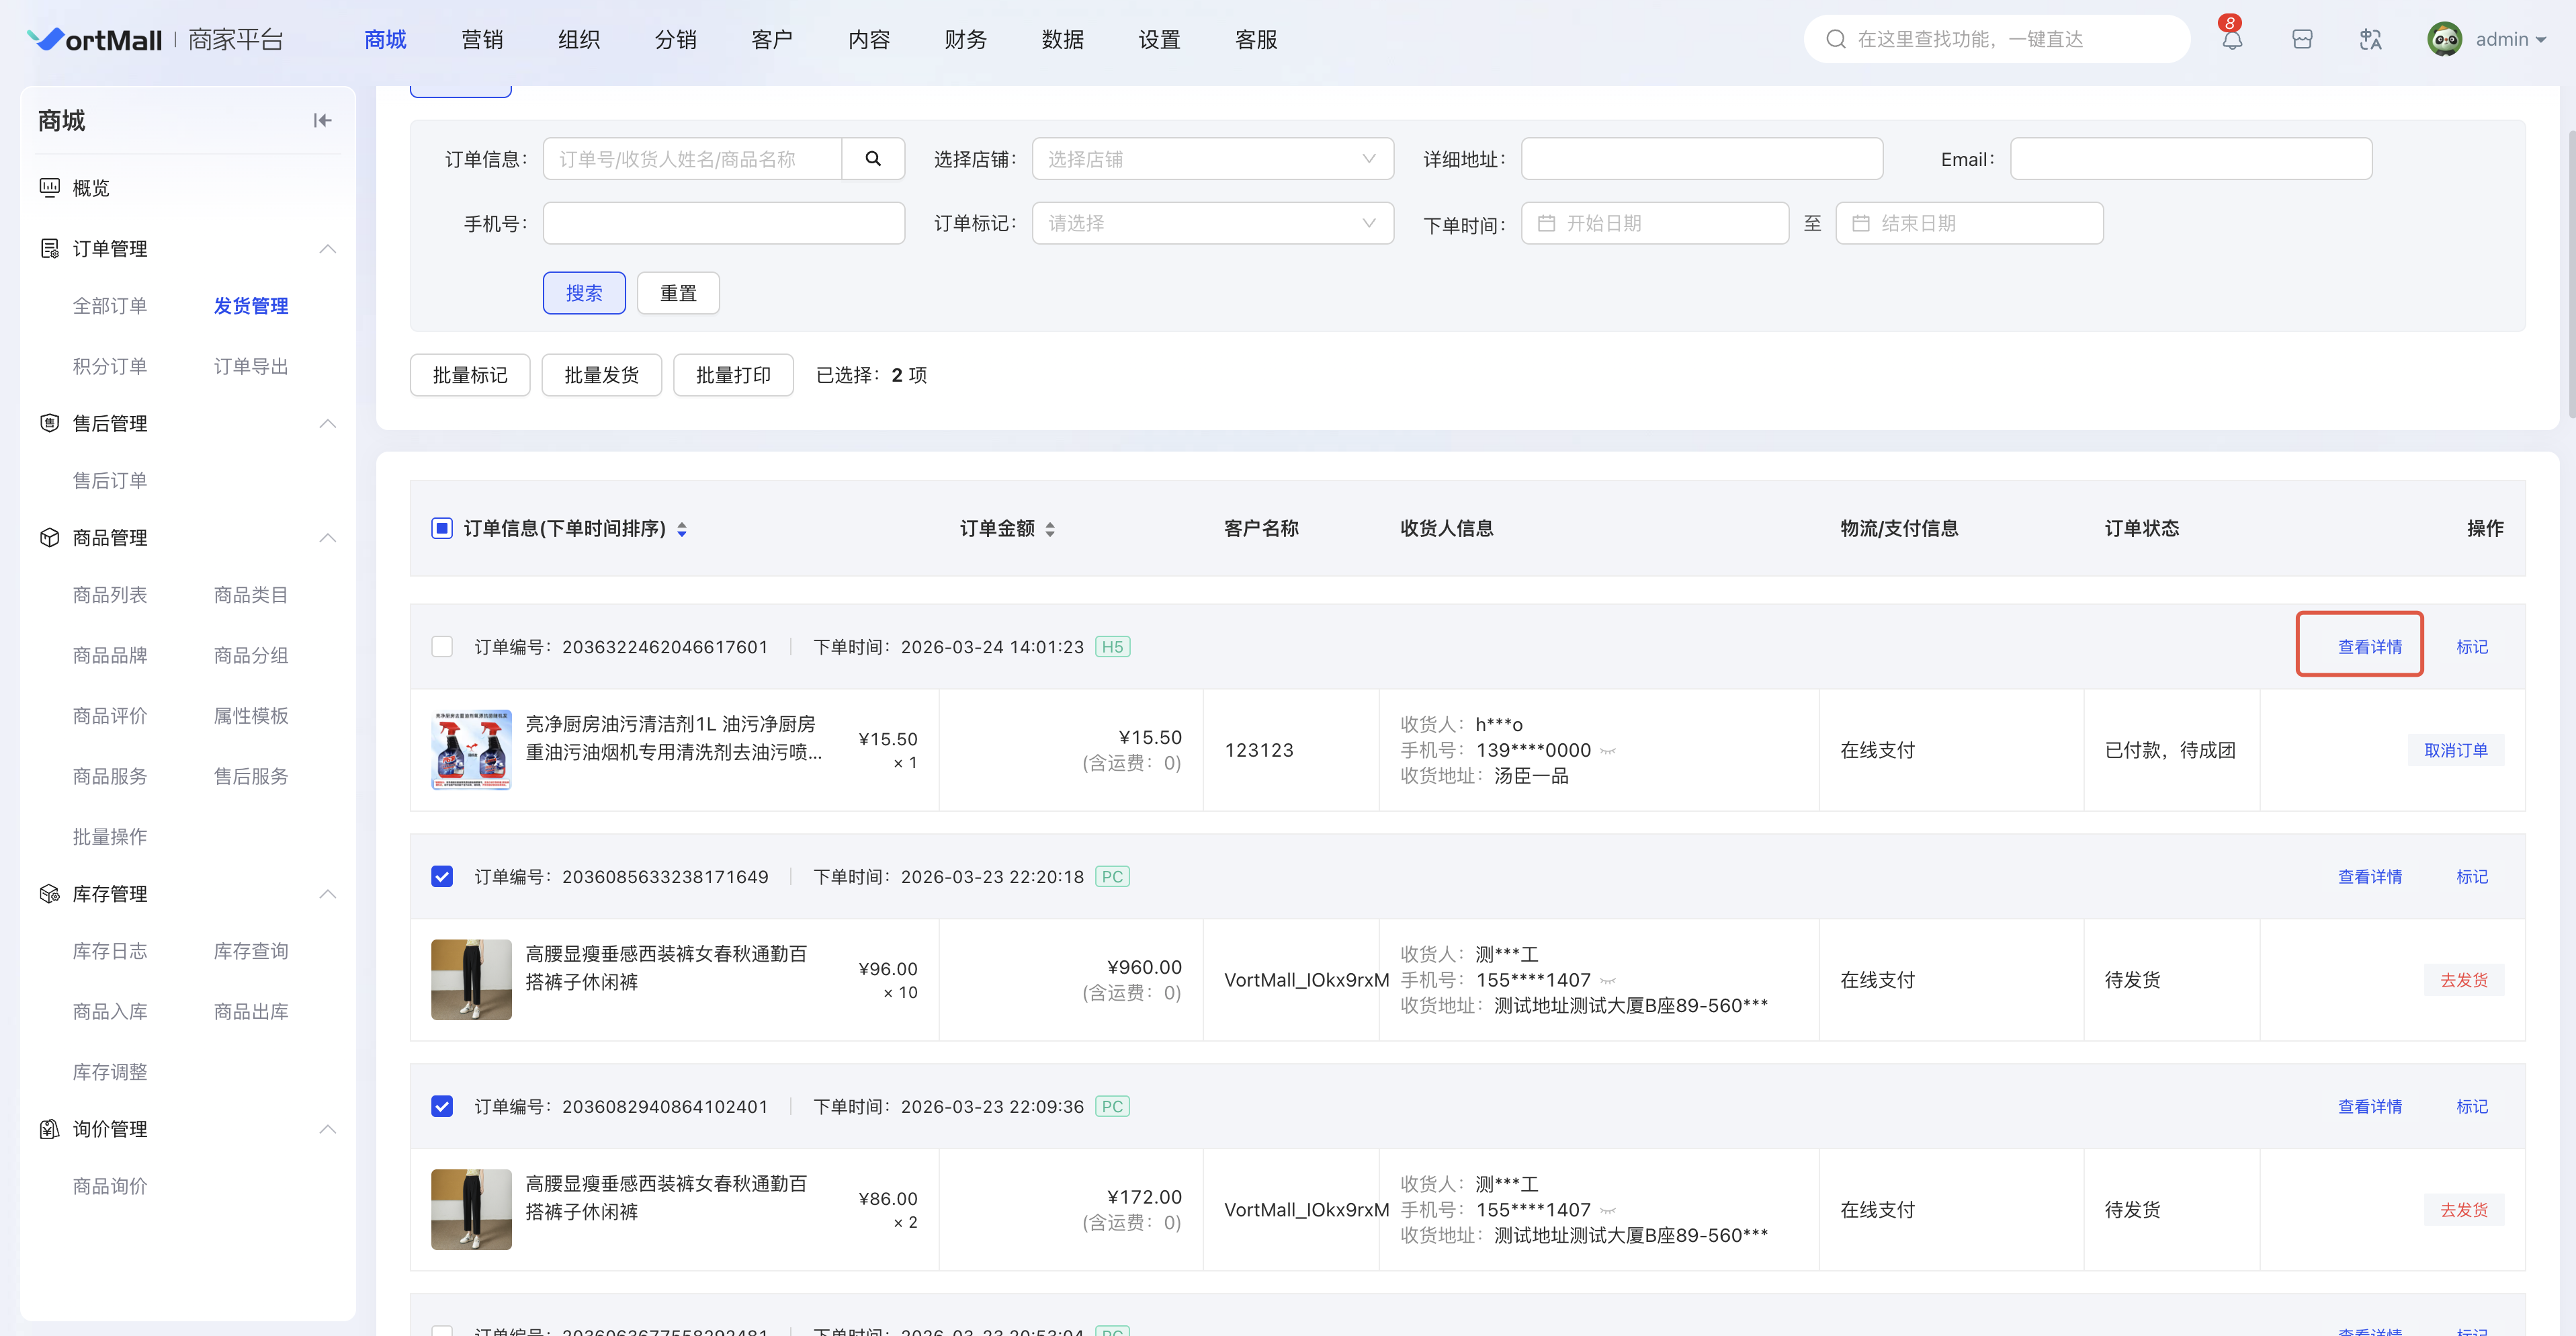Click the 批量发货 button
The image size is (2576, 1336).
(601, 375)
